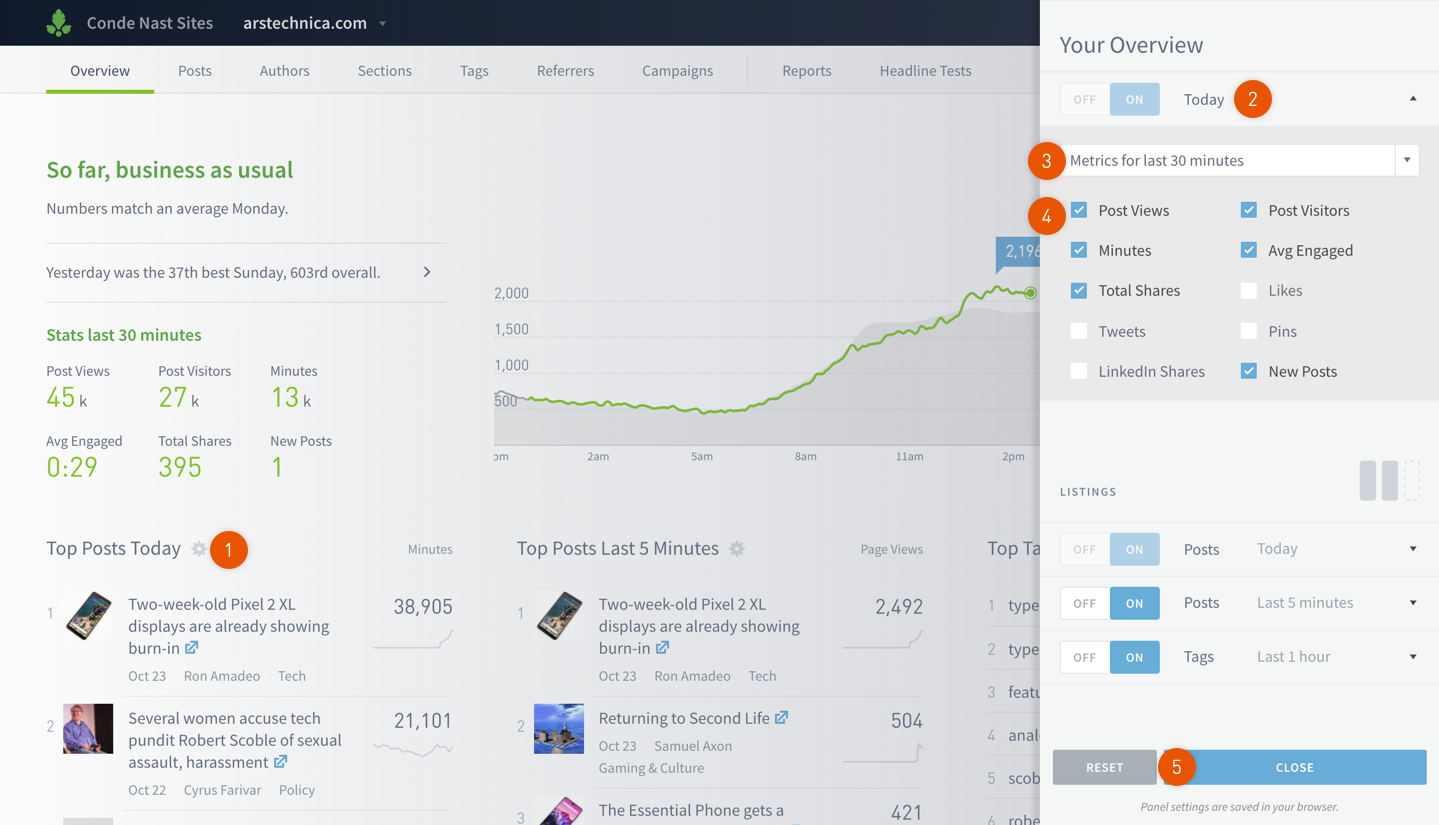Viewport: 1439px width, 825px height.
Task: Open The Essential Phone gets a post
Action: pos(691,810)
